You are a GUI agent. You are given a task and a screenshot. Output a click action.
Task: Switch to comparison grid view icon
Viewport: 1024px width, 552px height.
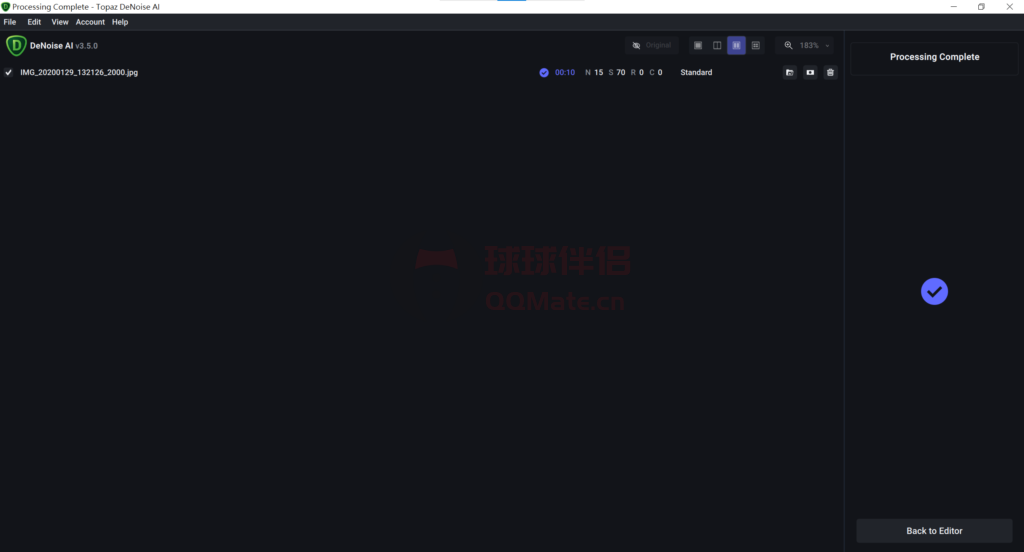coord(756,46)
